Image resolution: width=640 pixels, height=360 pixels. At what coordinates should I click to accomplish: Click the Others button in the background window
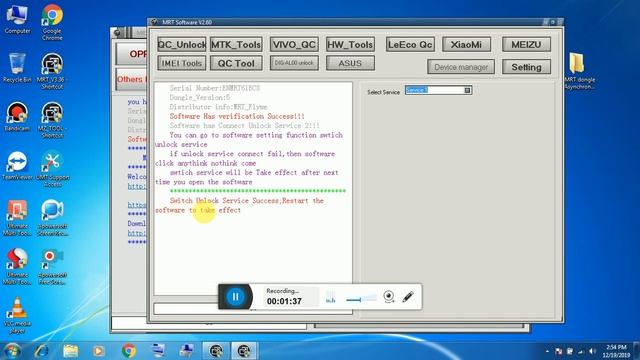click(131, 79)
